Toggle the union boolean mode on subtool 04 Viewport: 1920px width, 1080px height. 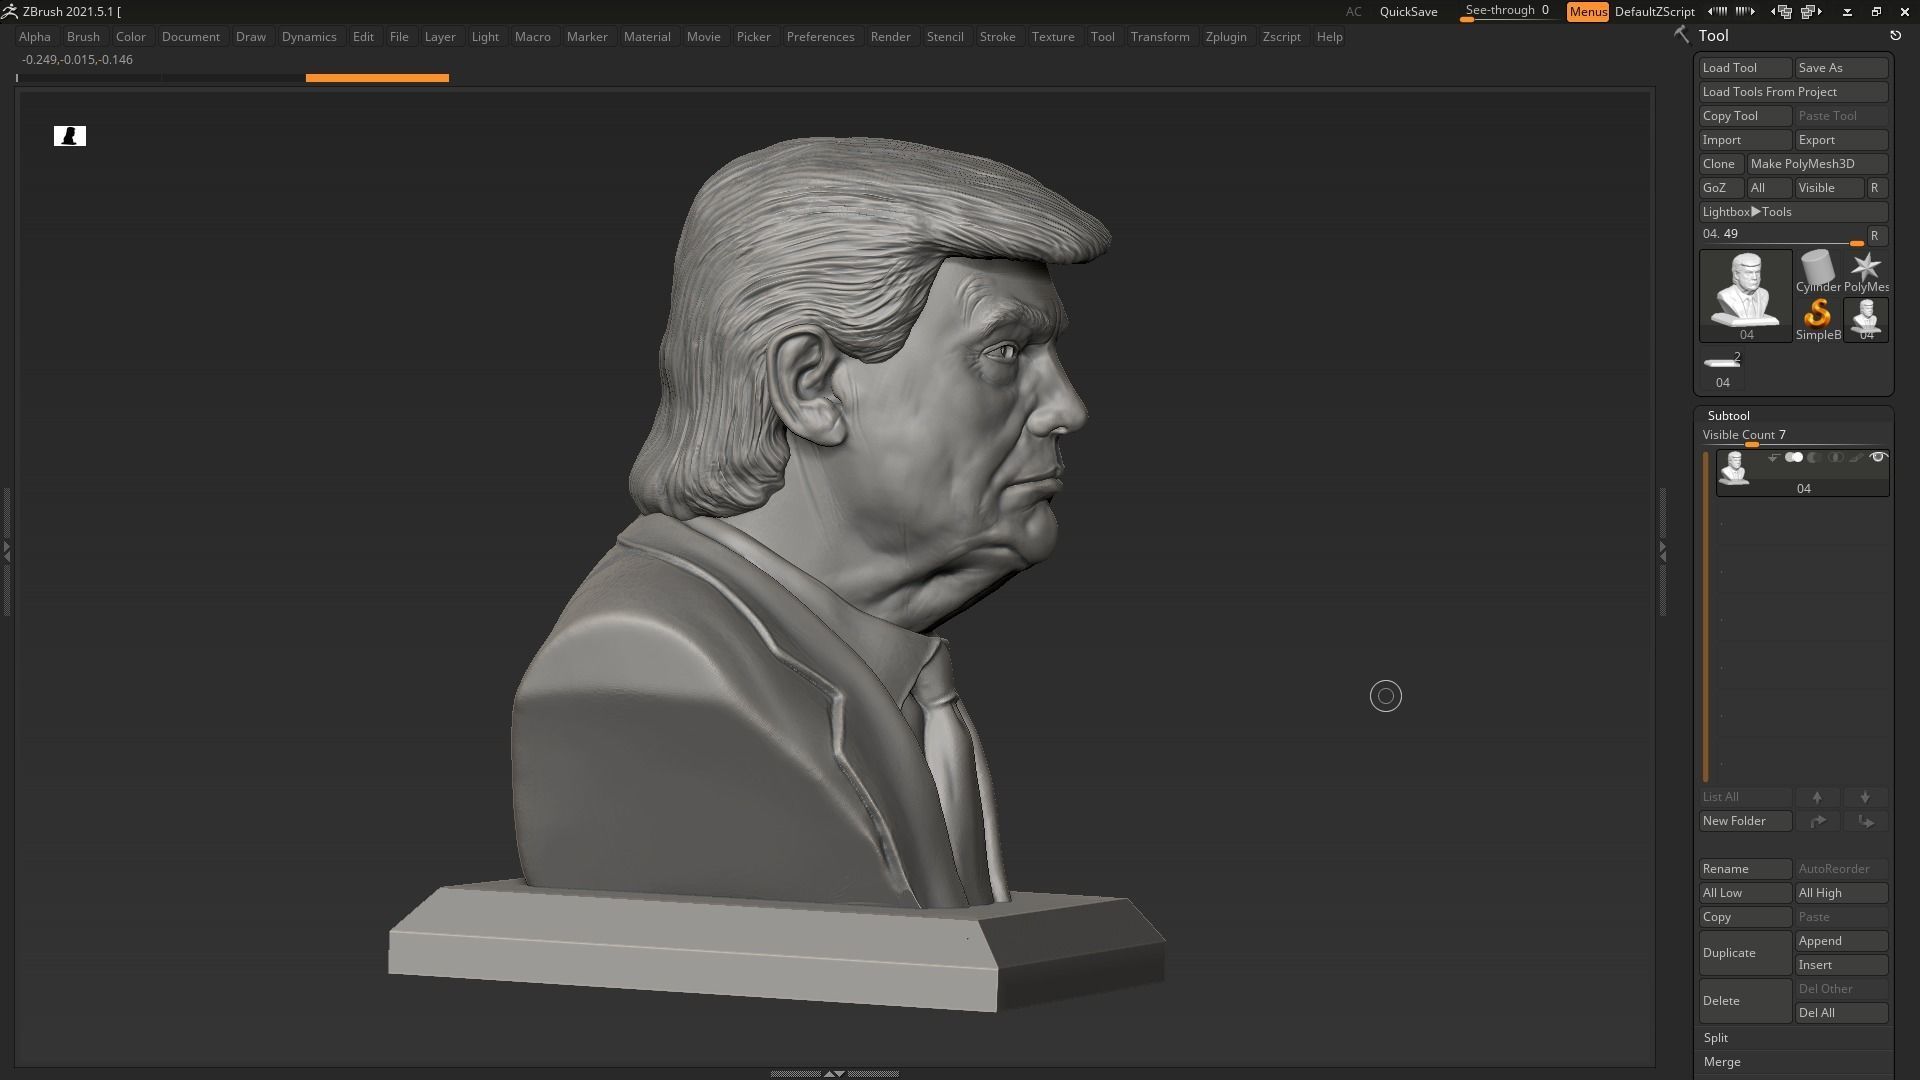pos(1793,457)
